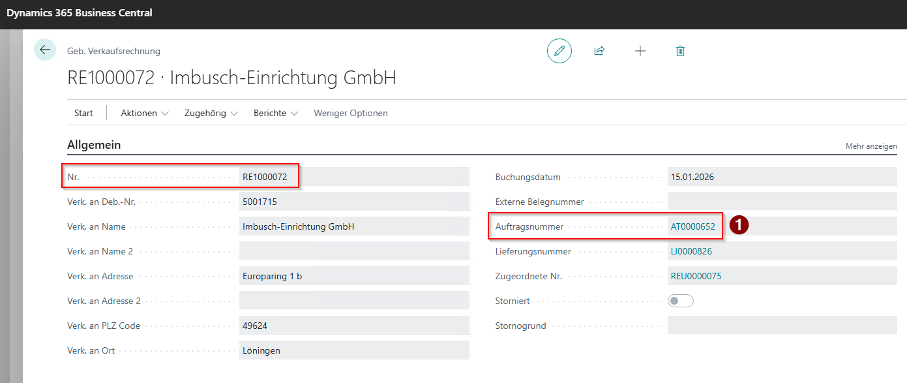908x384 pixels.
Task: Click the Zugeordnete Nr. label
Action: [529, 276]
